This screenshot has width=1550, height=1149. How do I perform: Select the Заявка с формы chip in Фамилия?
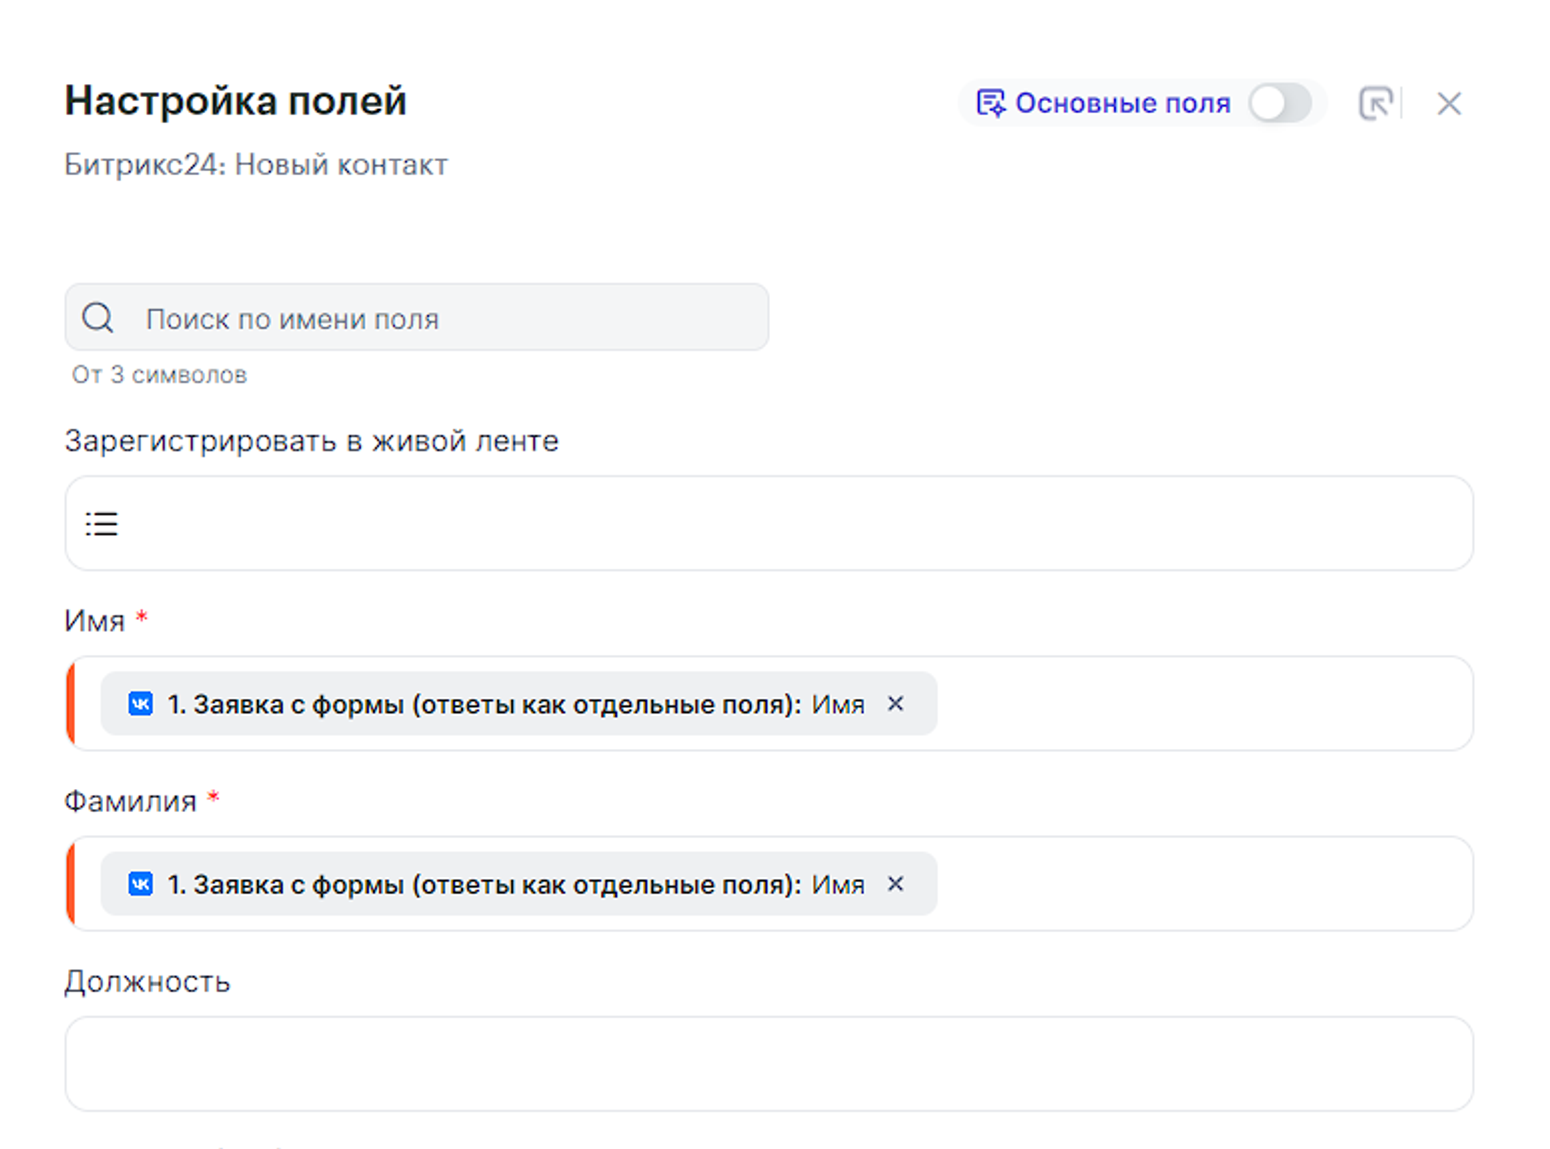coord(500,884)
